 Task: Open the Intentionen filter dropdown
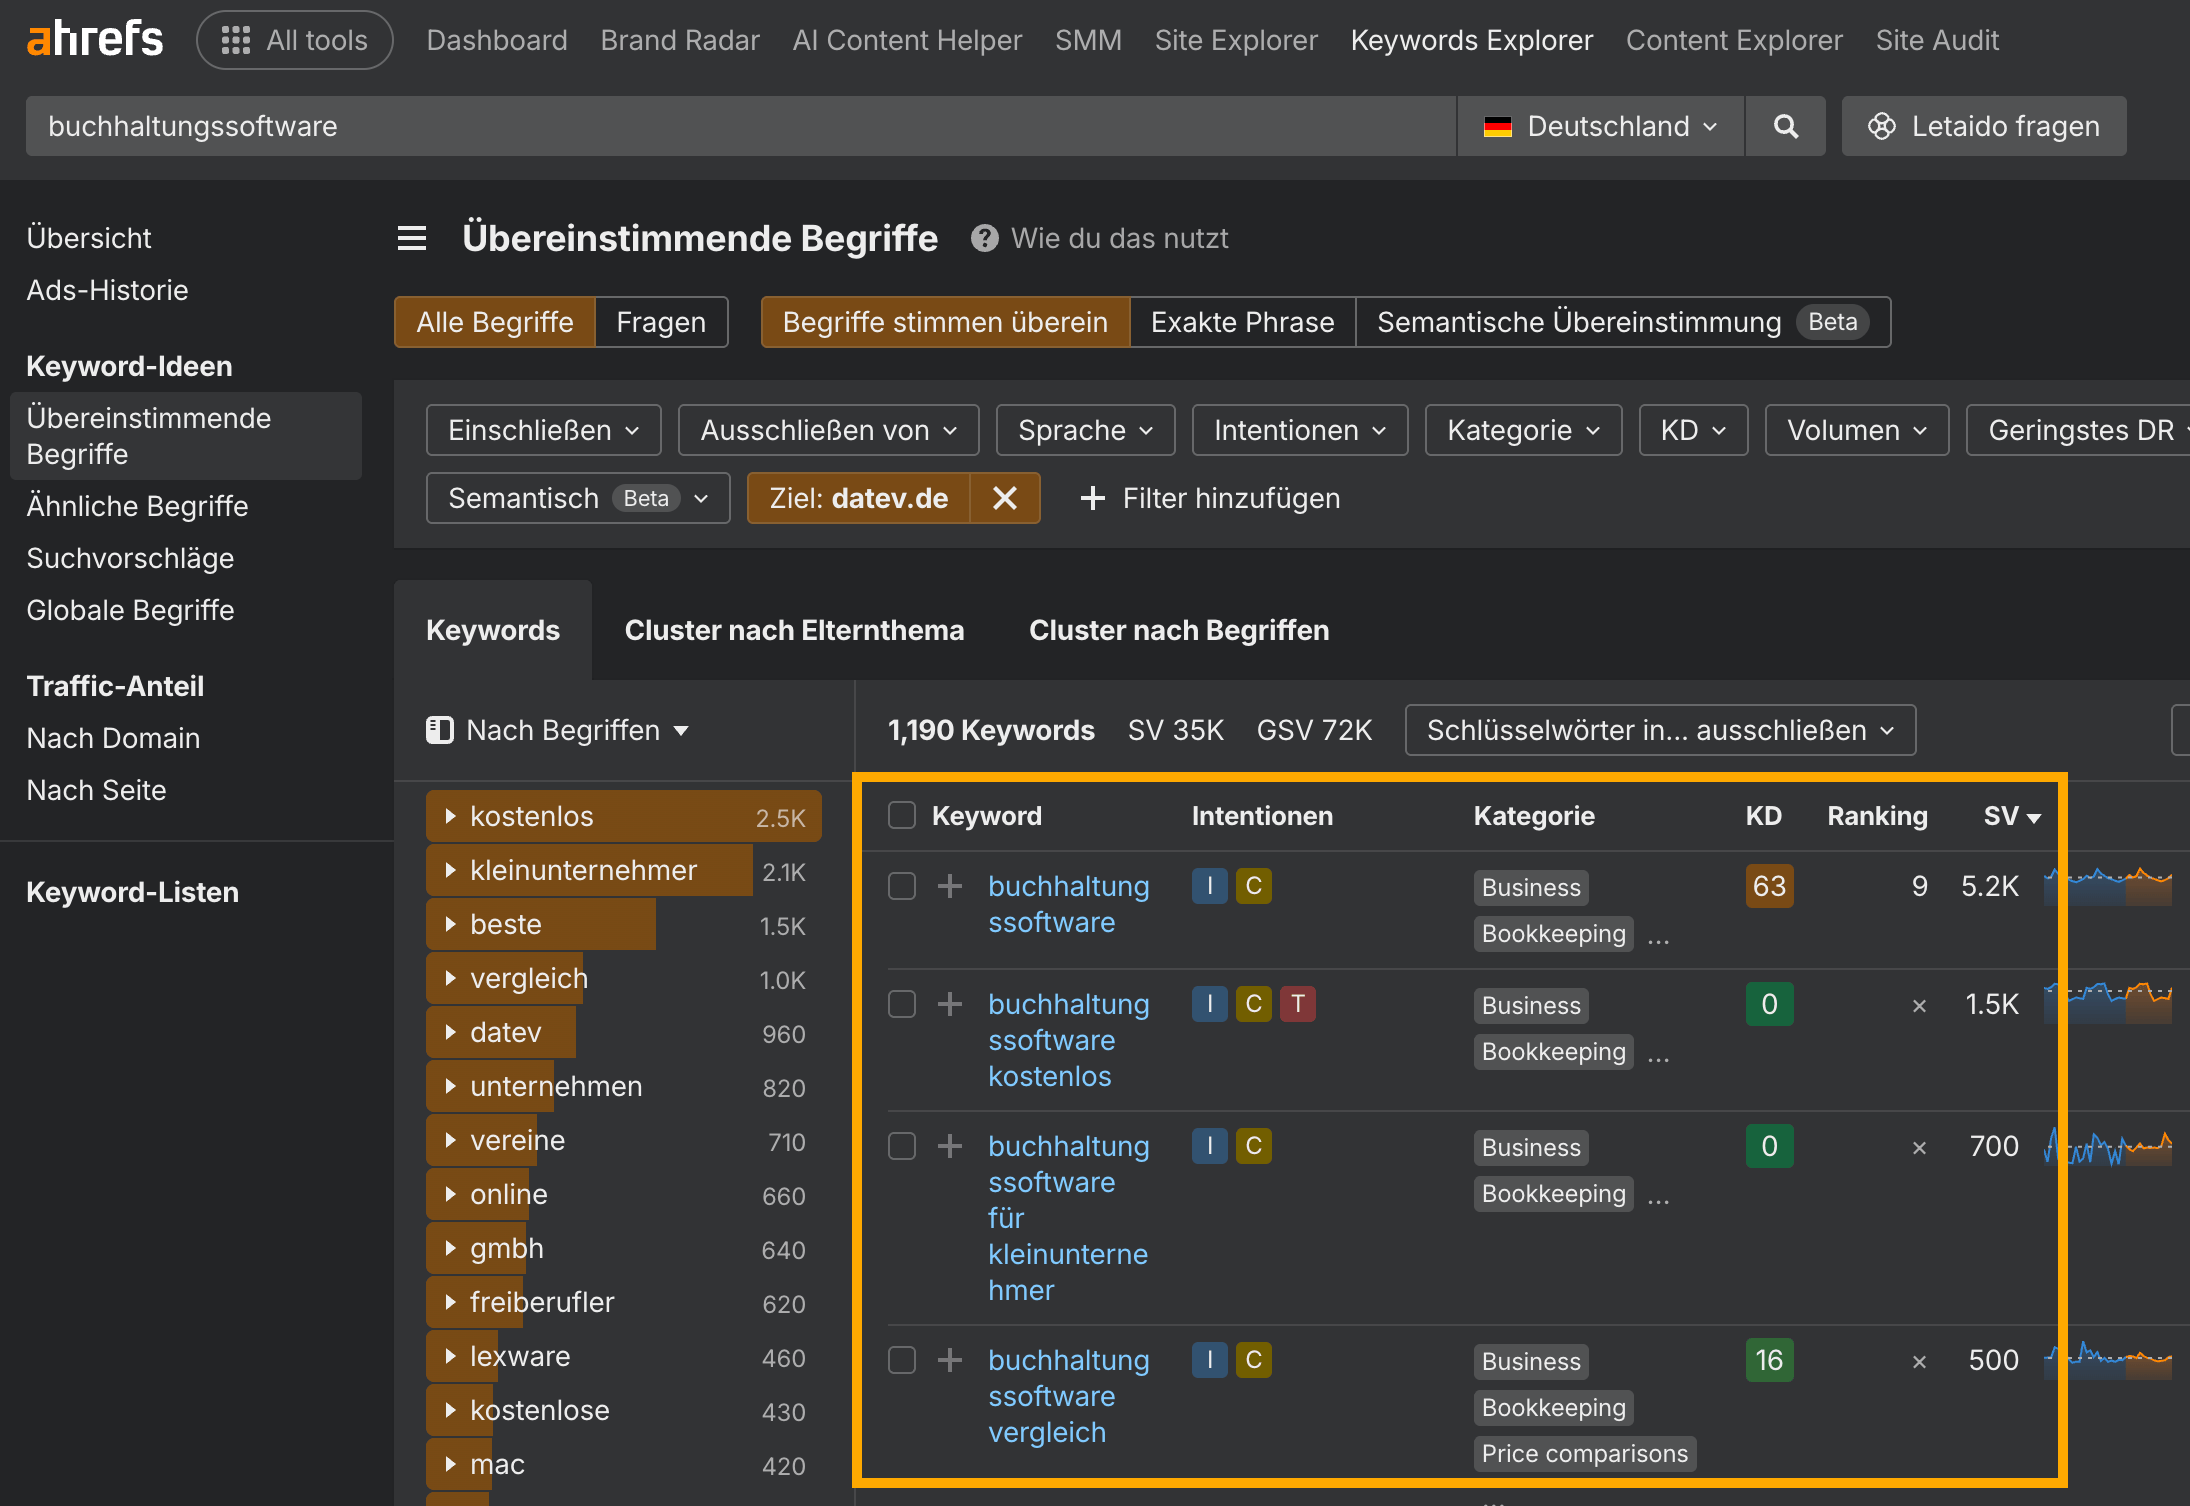click(1300, 430)
